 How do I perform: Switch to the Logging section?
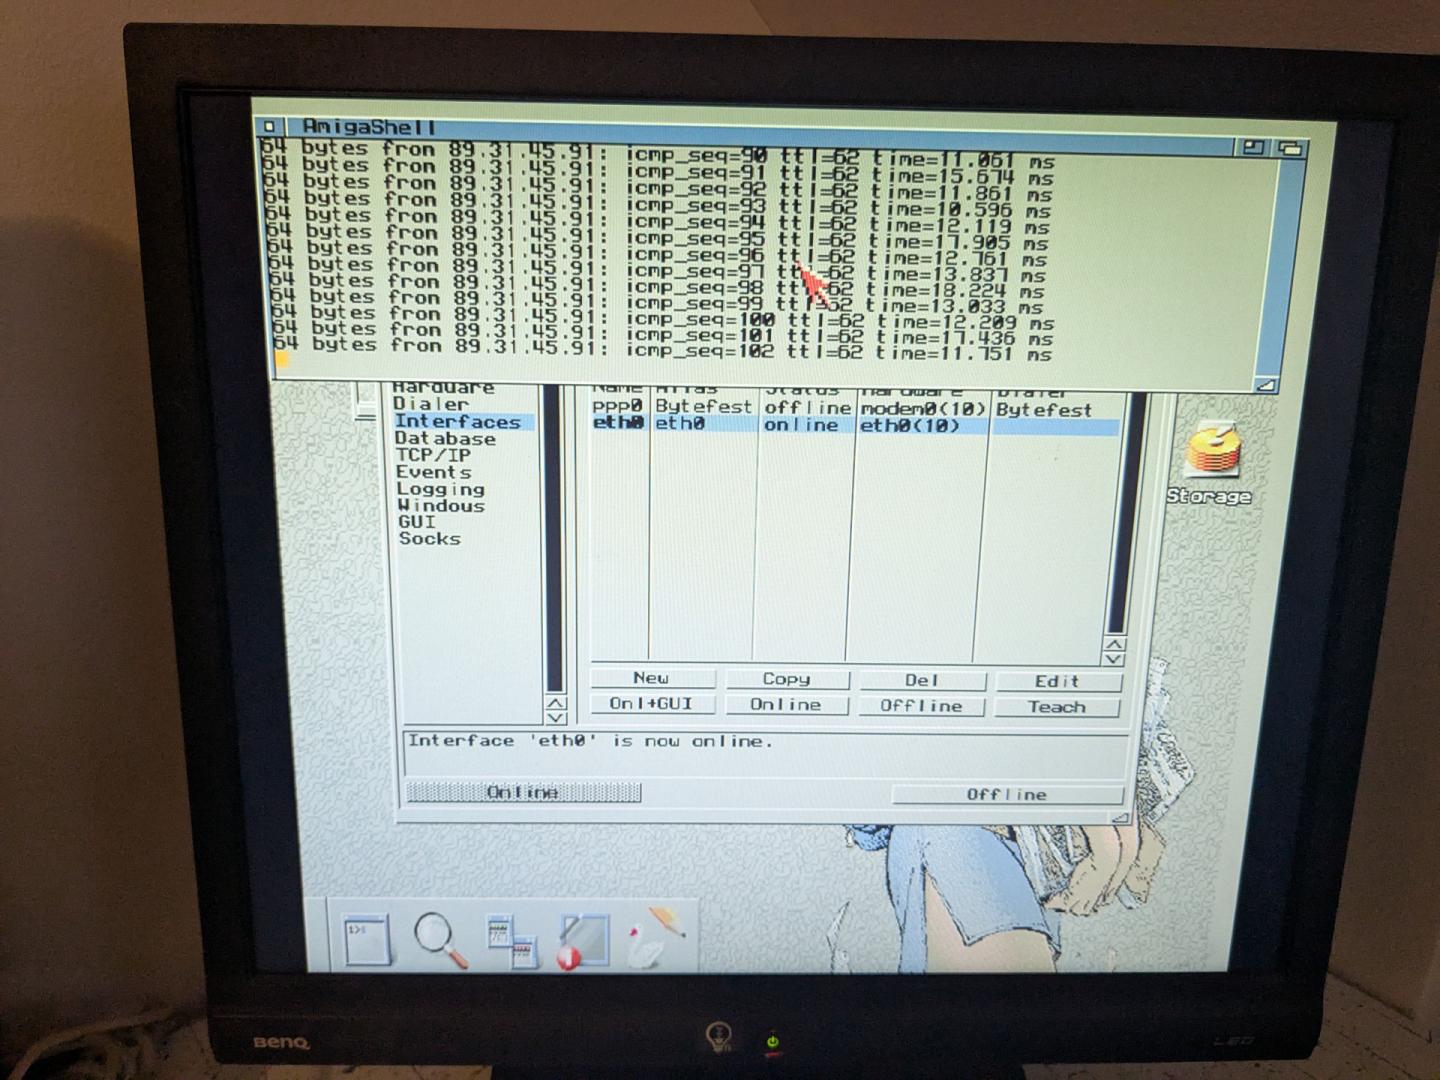tap(440, 489)
